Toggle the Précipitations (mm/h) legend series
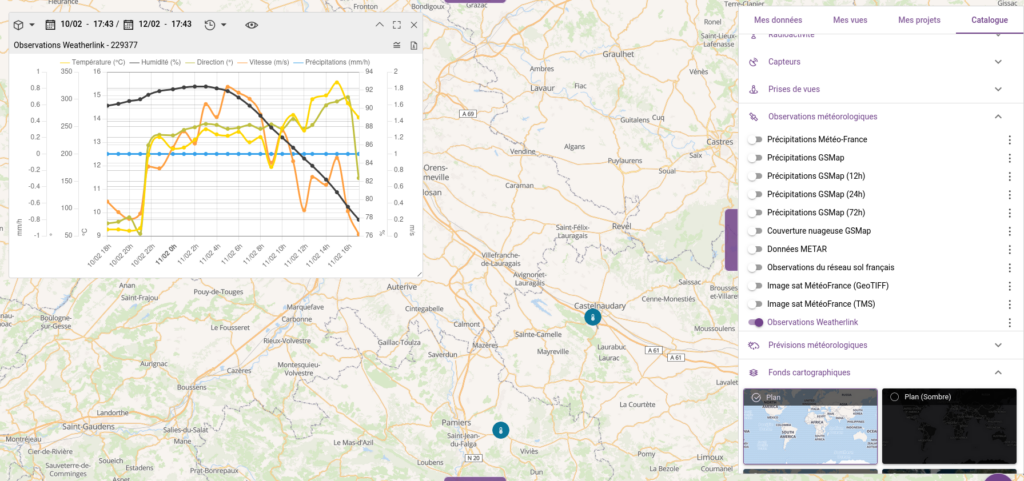The height and width of the screenshot is (481, 1024). [334, 62]
